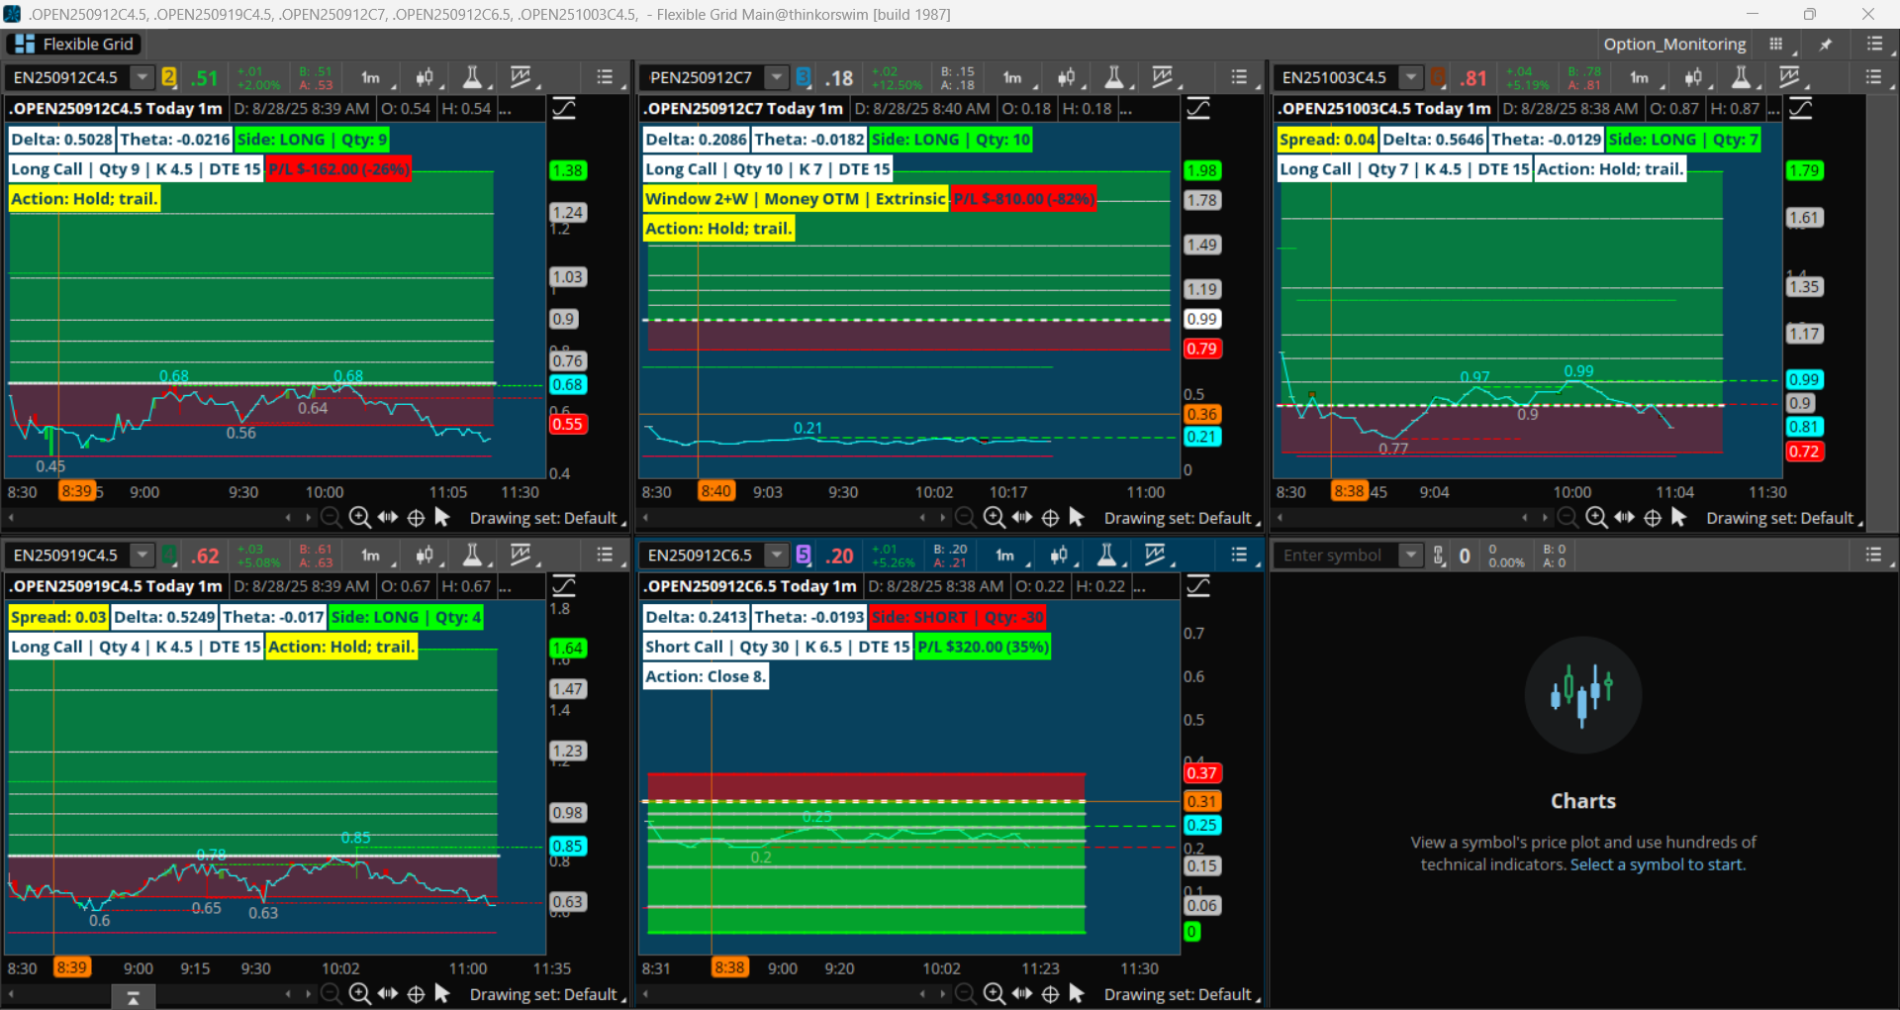The image size is (1900, 1010).
Task: Open the list menu of EN250912C6.5 panel
Action: [1240, 555]
